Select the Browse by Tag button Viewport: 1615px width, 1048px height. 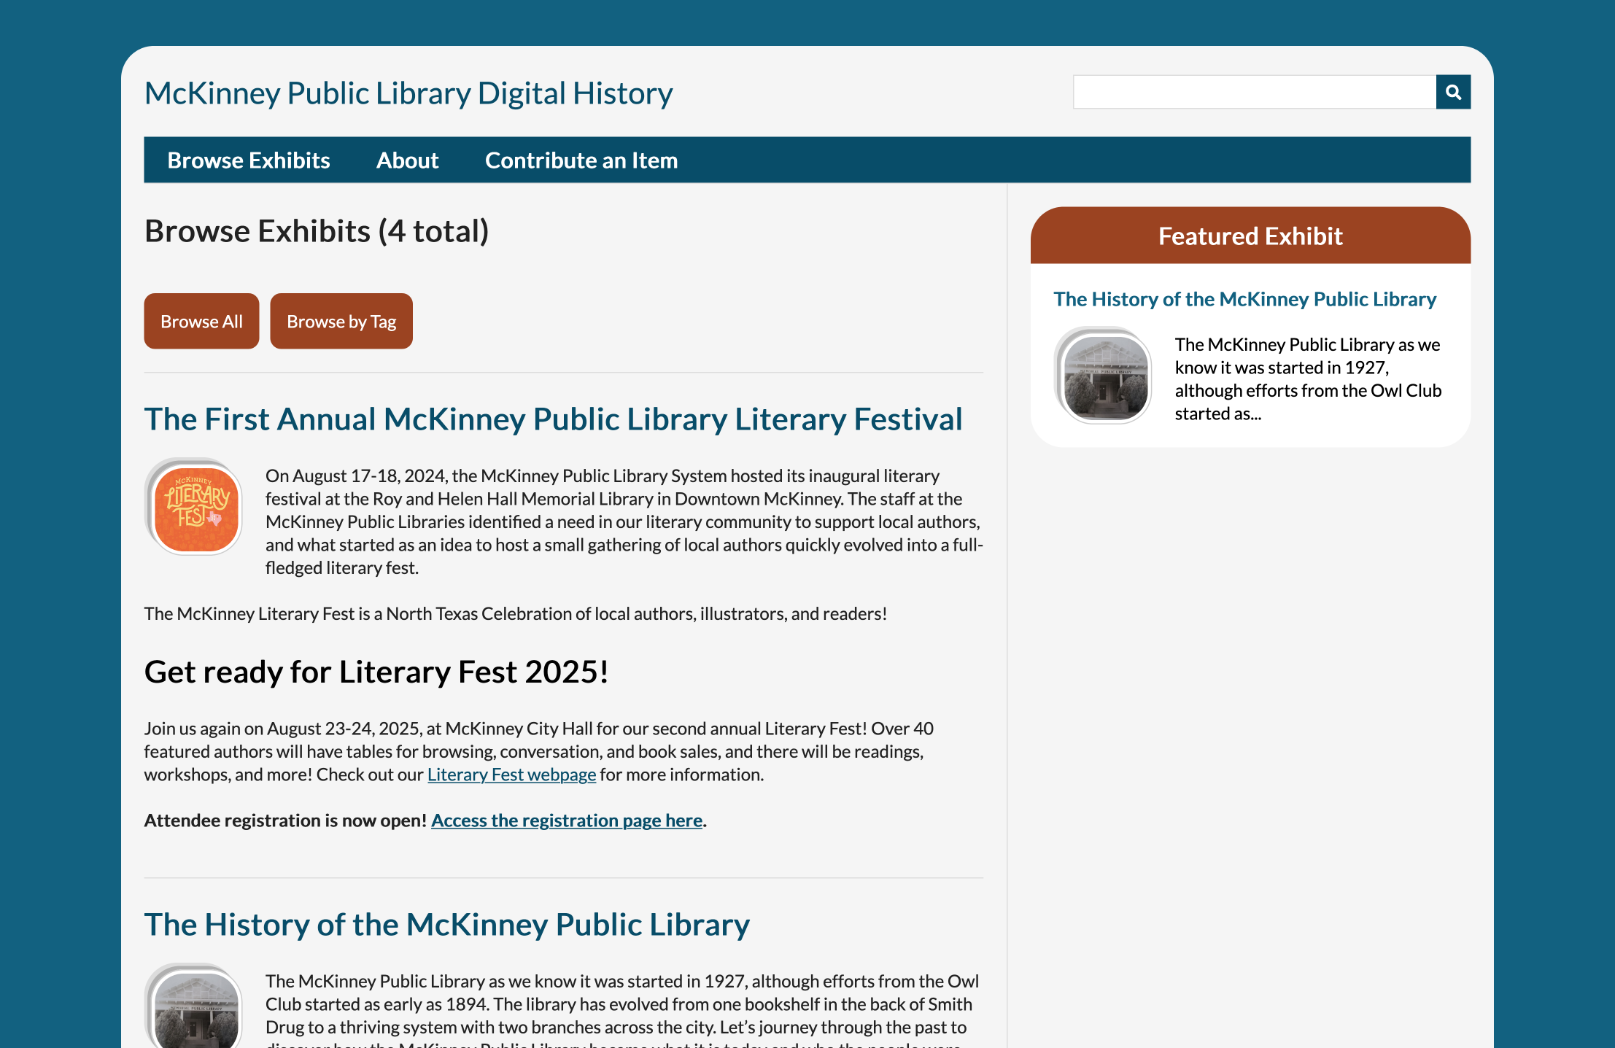(x=341, y=321)
